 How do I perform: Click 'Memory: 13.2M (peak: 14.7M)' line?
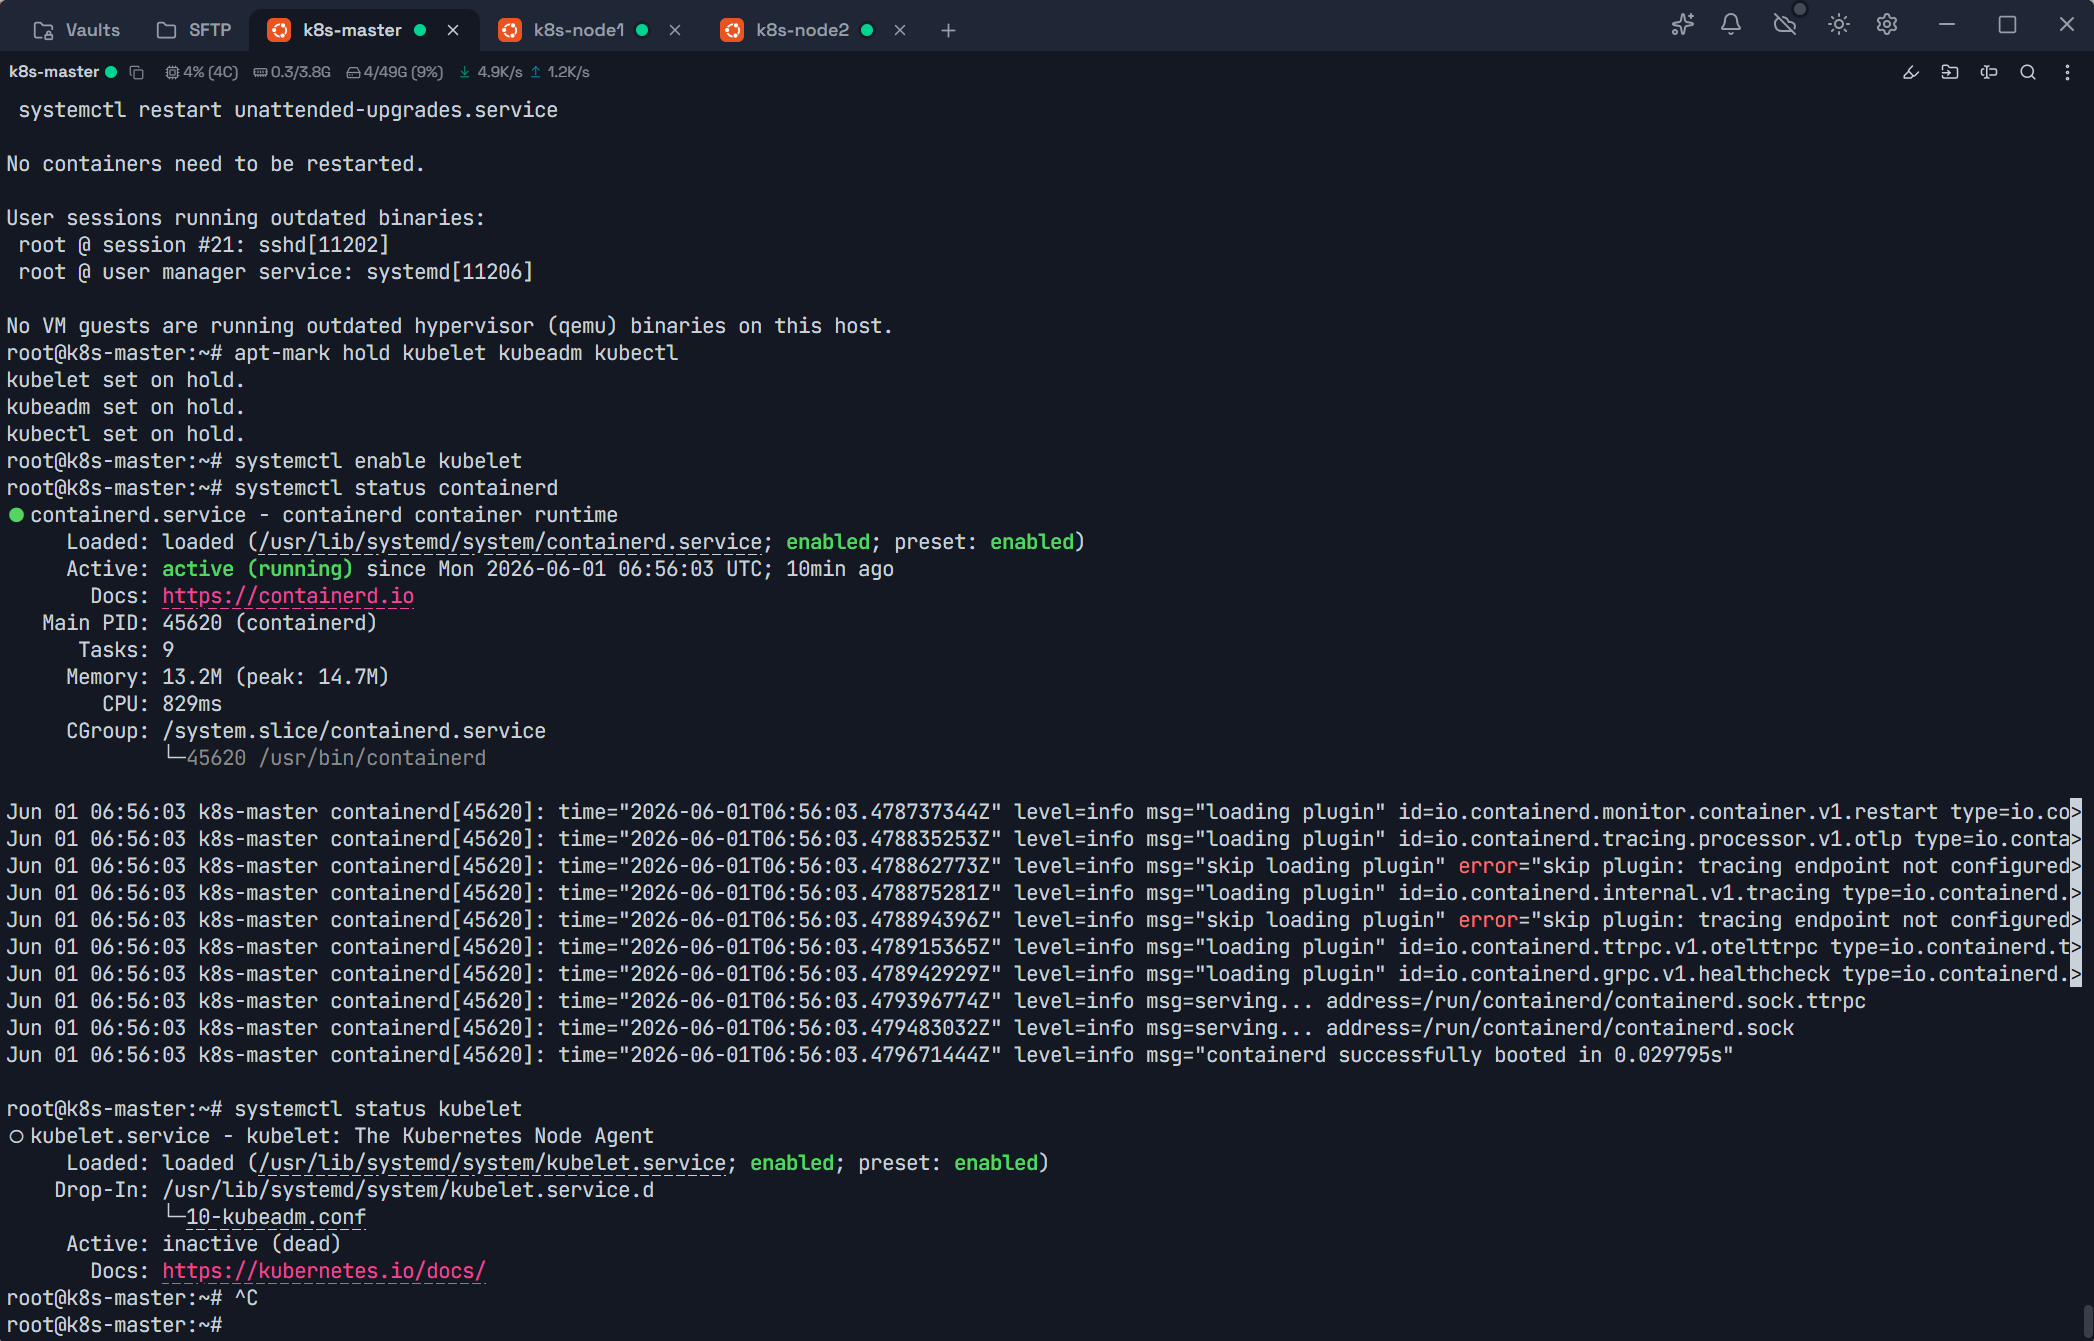click(228, 677)
